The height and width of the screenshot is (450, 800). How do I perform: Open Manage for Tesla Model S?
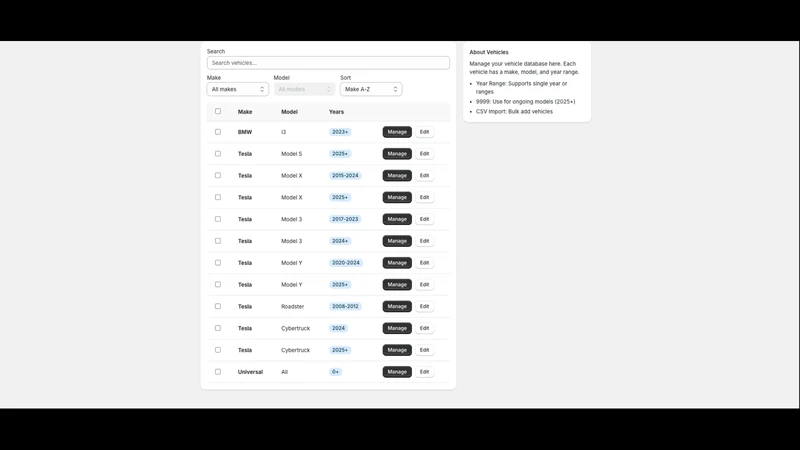click(397, 154)
